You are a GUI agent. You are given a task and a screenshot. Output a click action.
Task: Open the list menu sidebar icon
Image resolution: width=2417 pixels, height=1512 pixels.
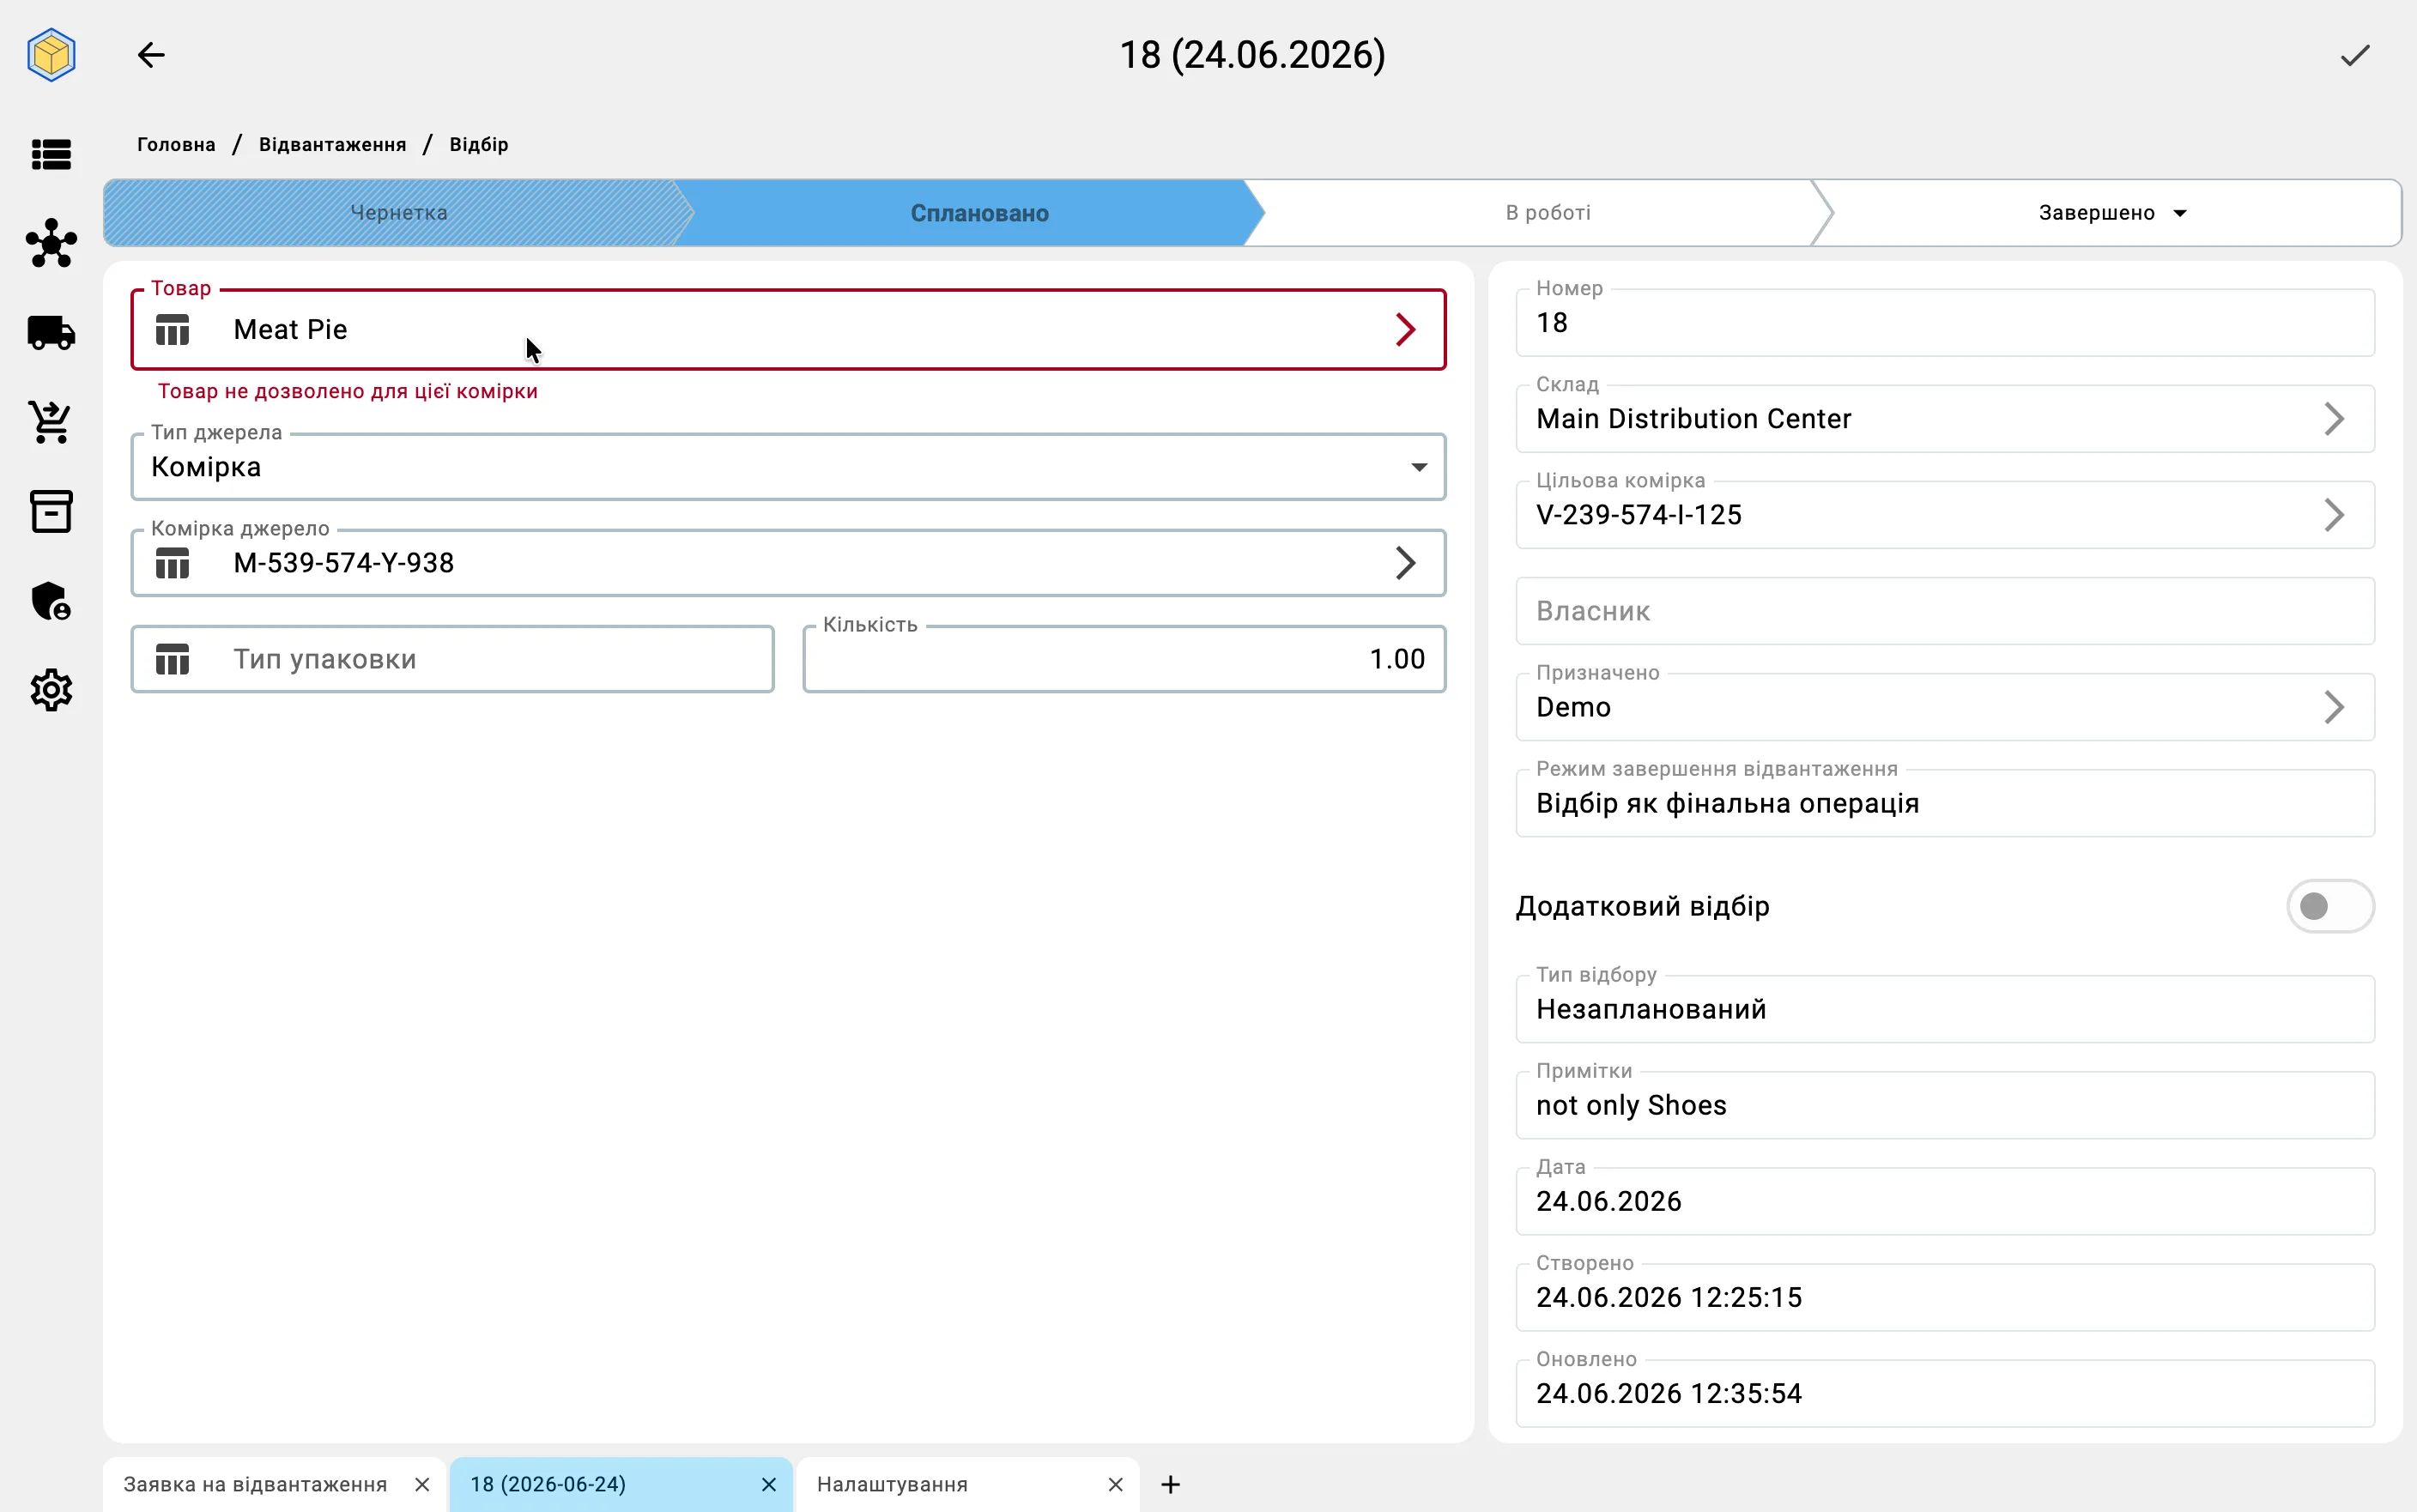point(51,154)
